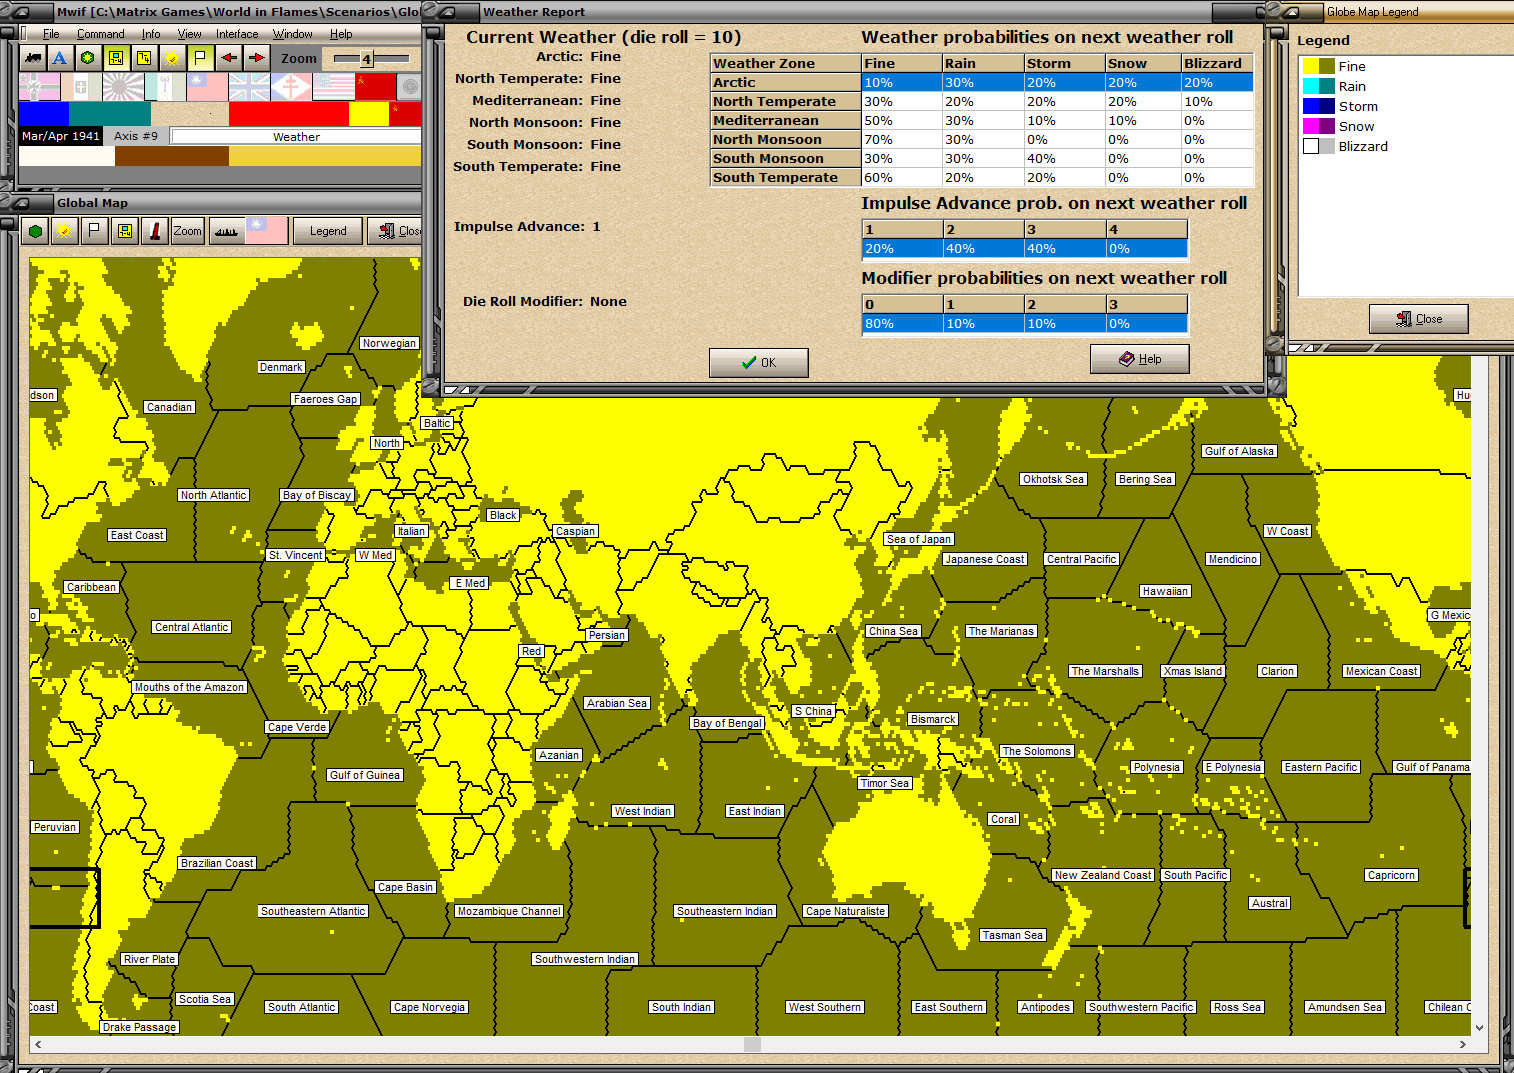The width and height of the screenshot is (1514, 1073).
Task: Click the Weather phase field
Action: [296, 137]
